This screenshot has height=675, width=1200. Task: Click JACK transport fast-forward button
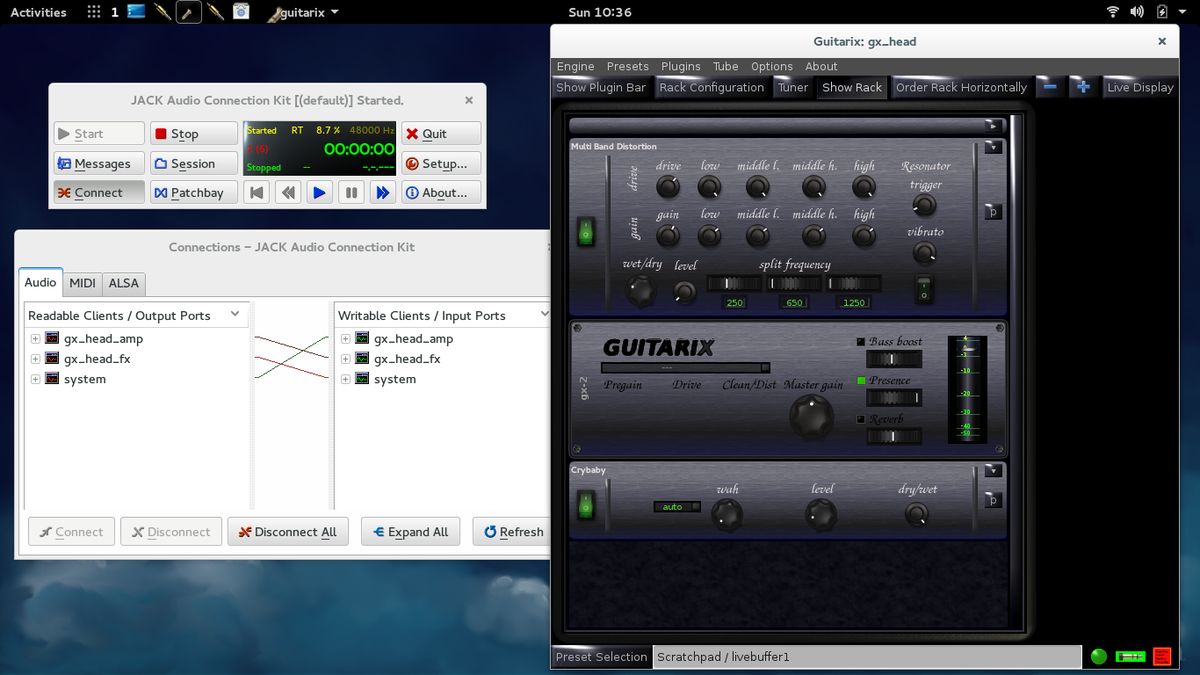click(x=382, y=193)
